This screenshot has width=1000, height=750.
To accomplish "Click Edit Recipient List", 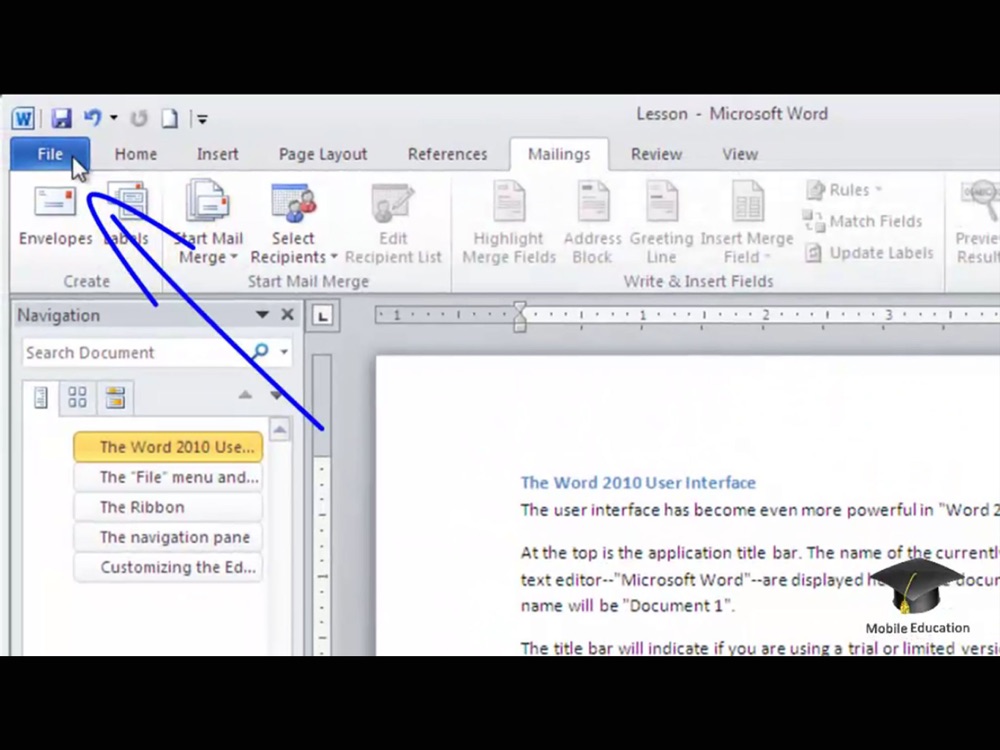I will point(393,222).
